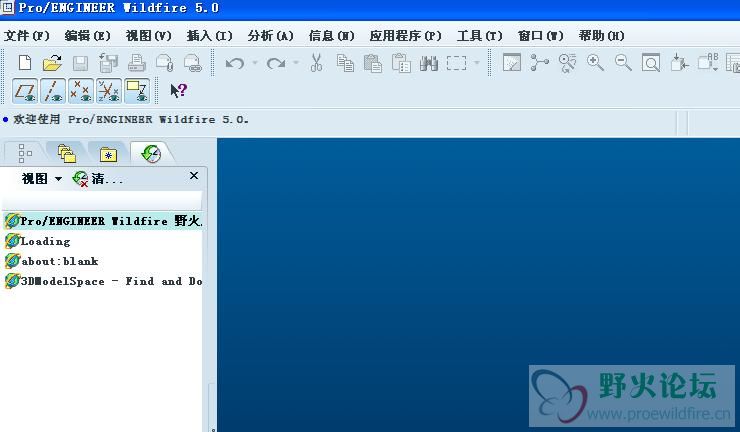Click the history panel column header bar

102,200
